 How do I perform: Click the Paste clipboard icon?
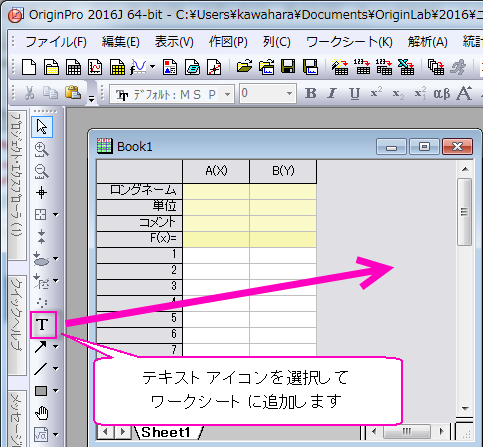coord(73,93)
